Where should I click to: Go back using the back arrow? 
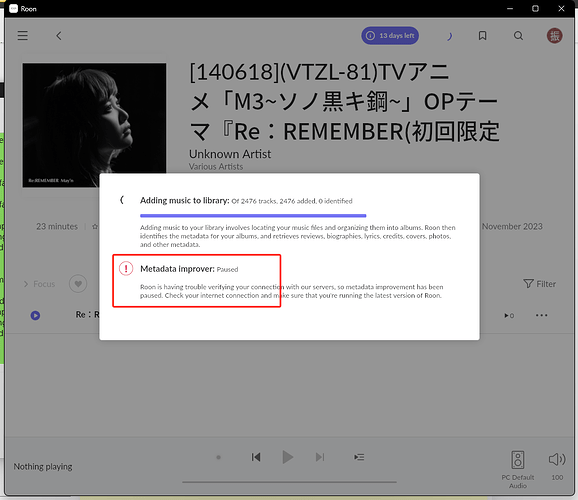tap(59, 36)
